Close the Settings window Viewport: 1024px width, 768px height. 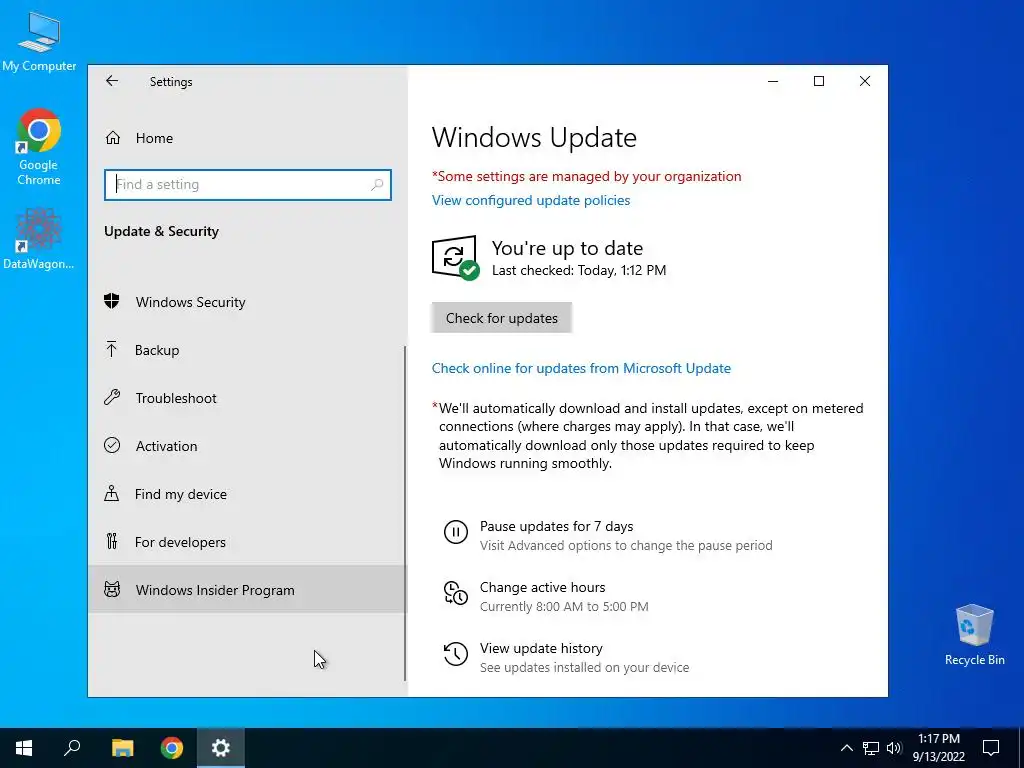click(x=865, y=81)
